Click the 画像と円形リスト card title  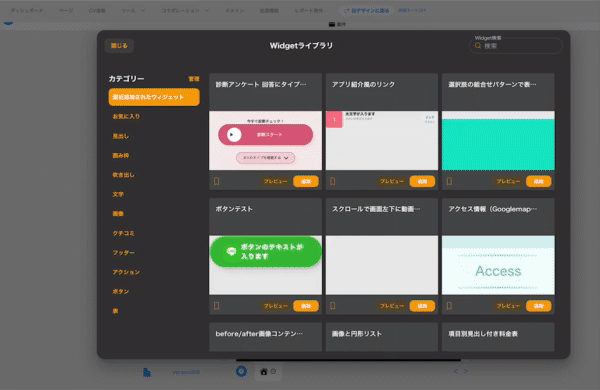click(x=357, y=334)
